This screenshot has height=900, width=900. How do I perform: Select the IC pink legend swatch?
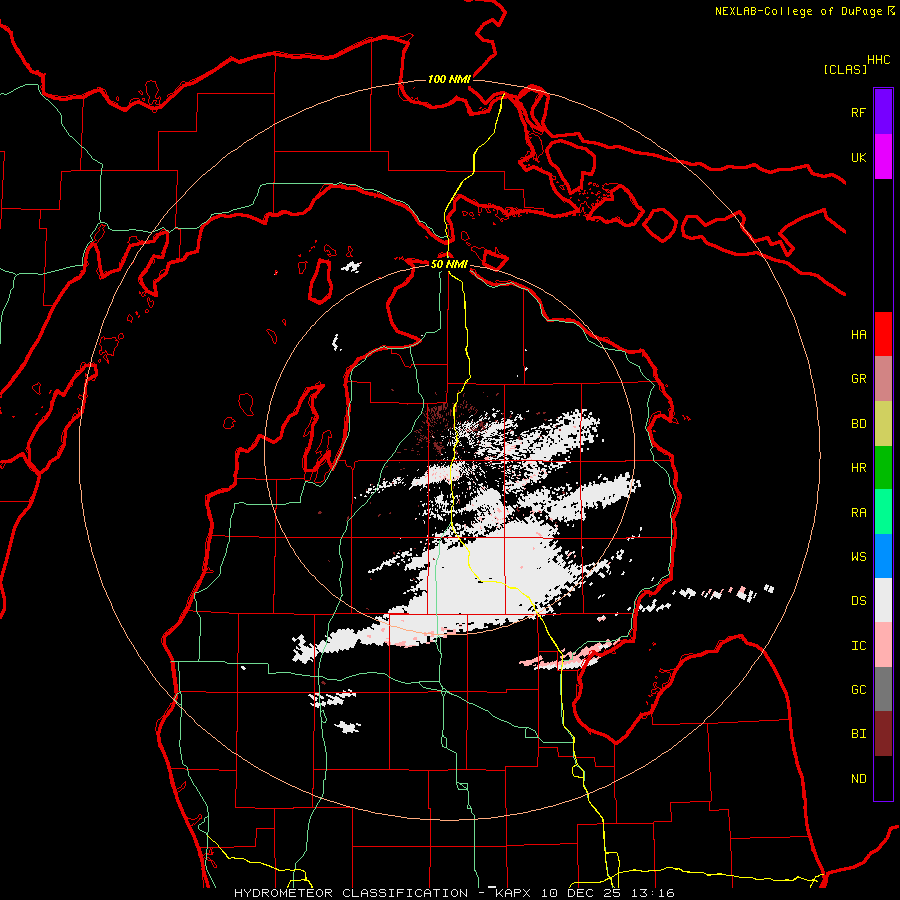coord(883,645)
